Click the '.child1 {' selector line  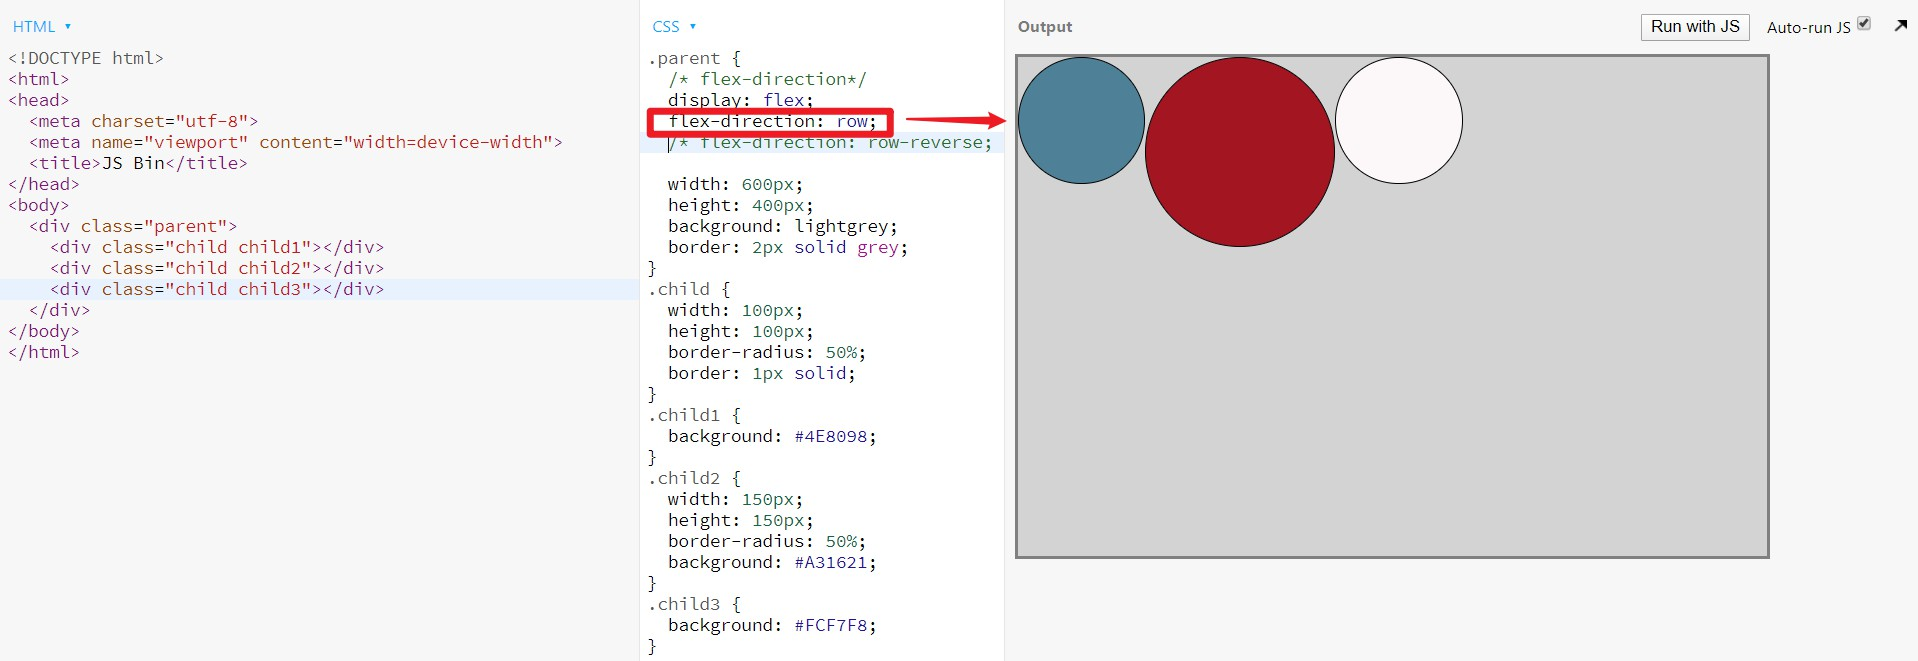[x=694, y=416]
